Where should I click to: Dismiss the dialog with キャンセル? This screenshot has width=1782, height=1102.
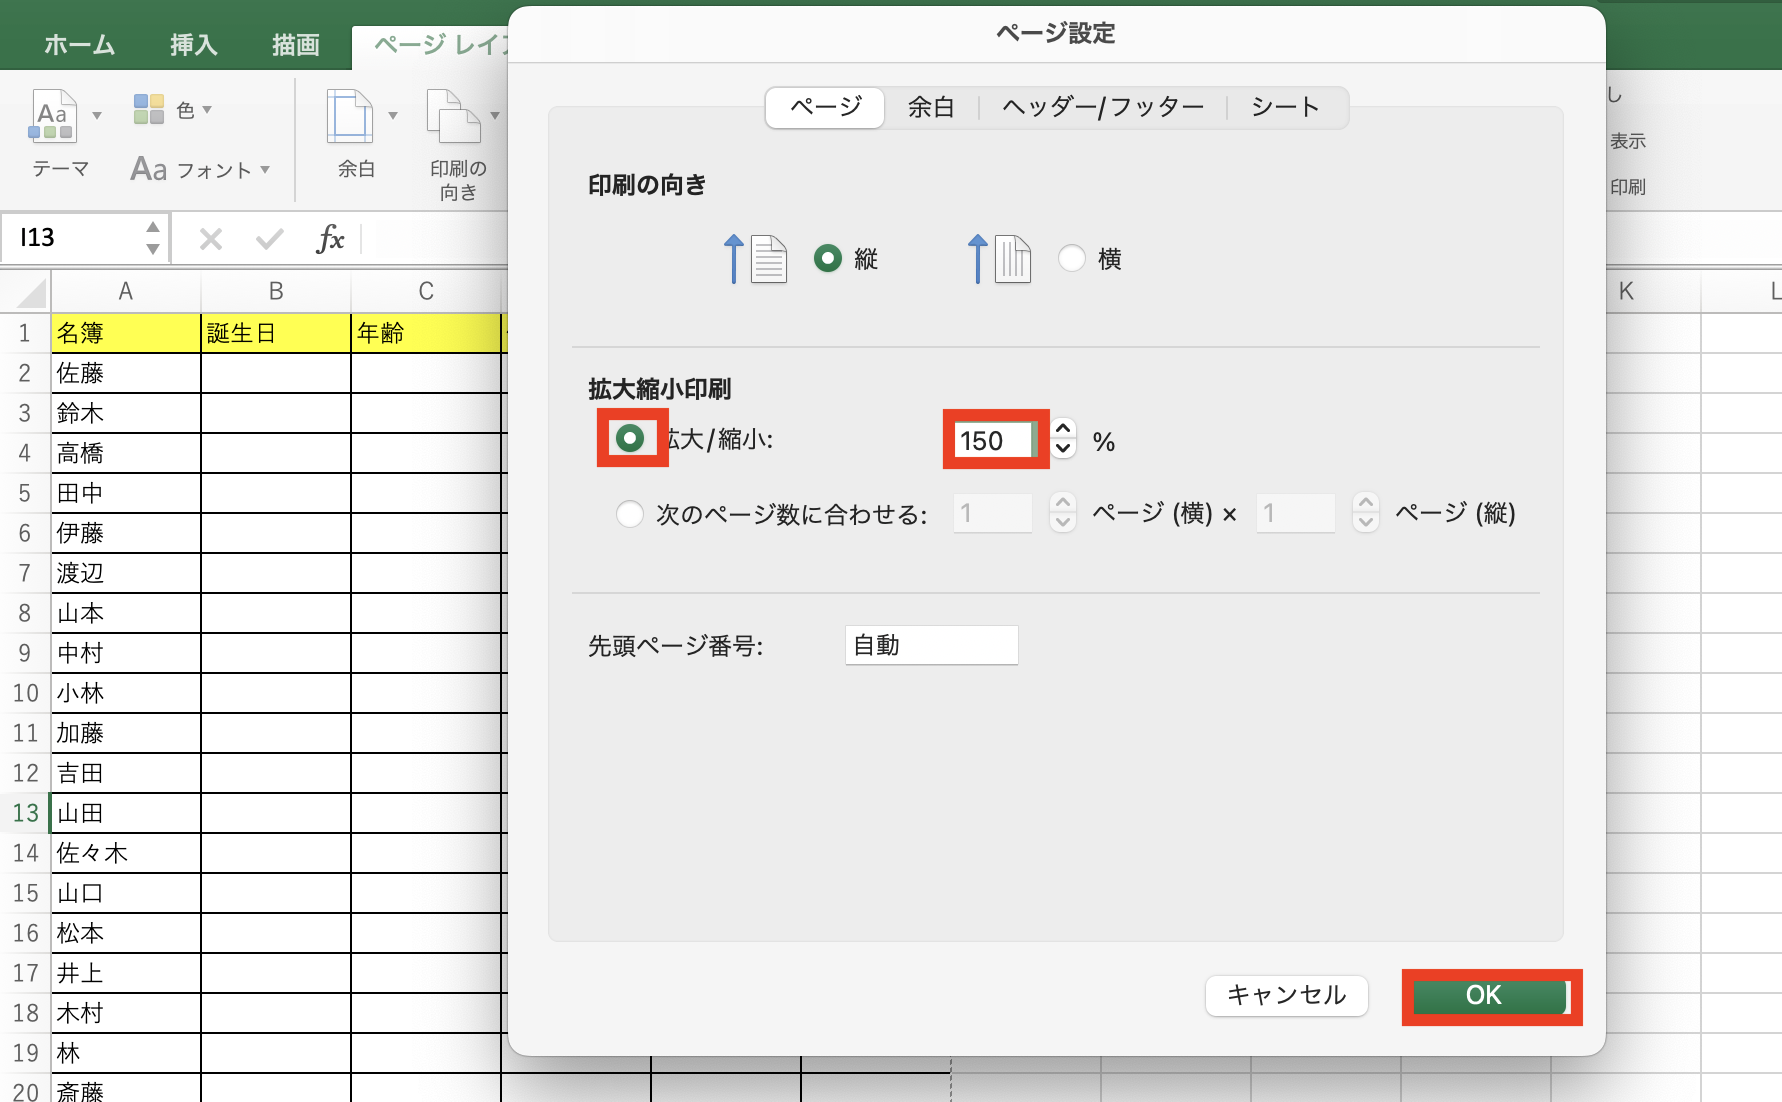pyautogui.click(x=1286, y=995)
